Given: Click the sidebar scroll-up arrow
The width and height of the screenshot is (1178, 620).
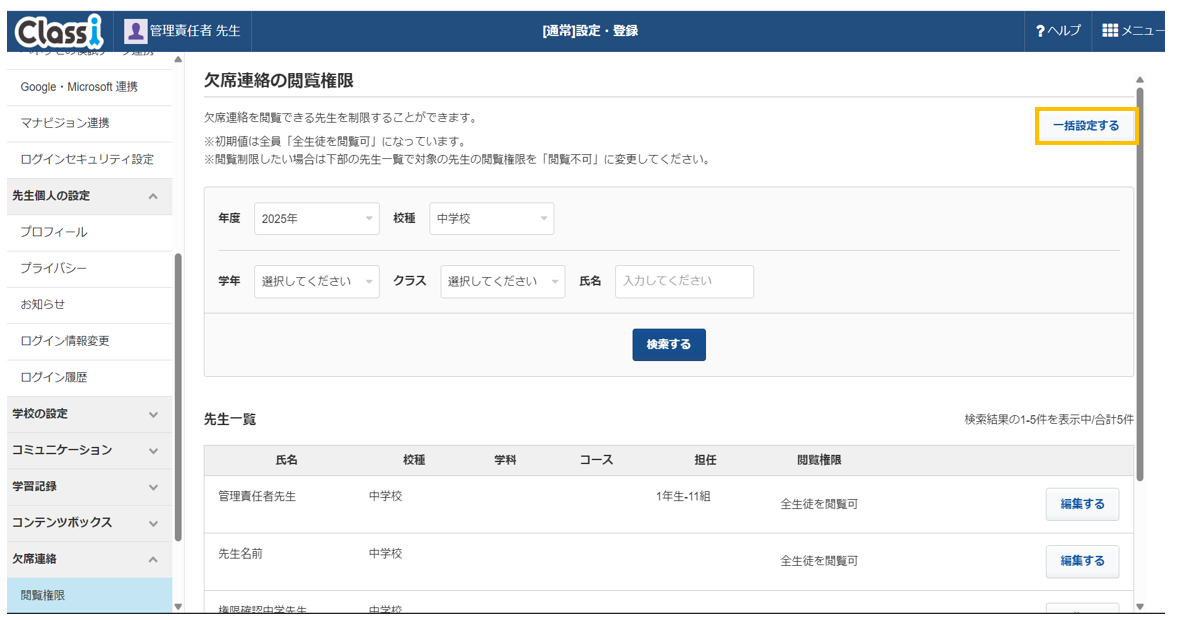Looking at the screenshot, I should coord(178,59).
